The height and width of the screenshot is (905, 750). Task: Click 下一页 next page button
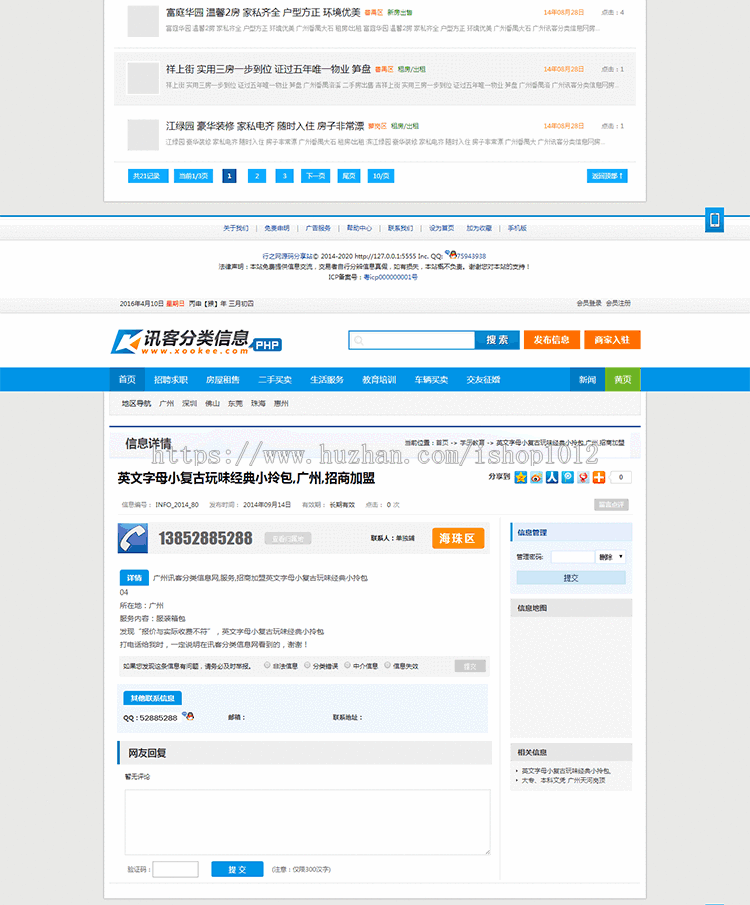point(315,176)
